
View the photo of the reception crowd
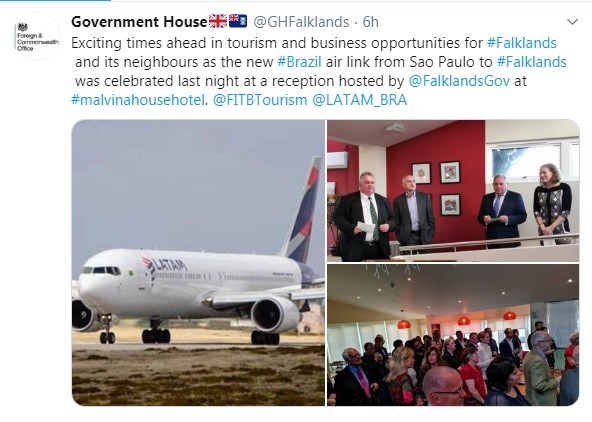453,335
